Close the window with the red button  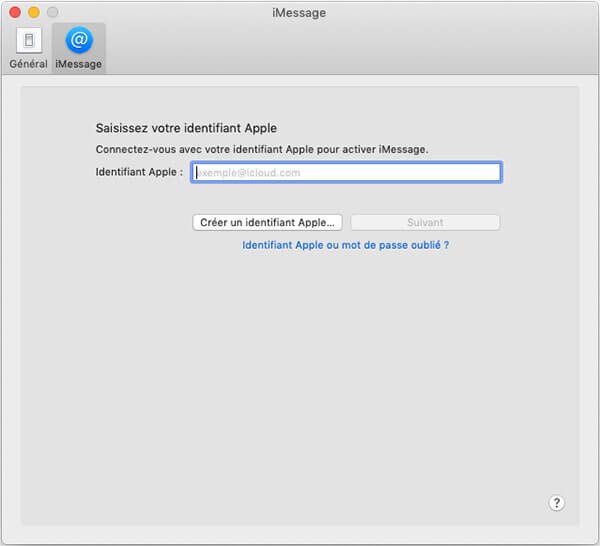pyautogui.click(x=14, y=12)
